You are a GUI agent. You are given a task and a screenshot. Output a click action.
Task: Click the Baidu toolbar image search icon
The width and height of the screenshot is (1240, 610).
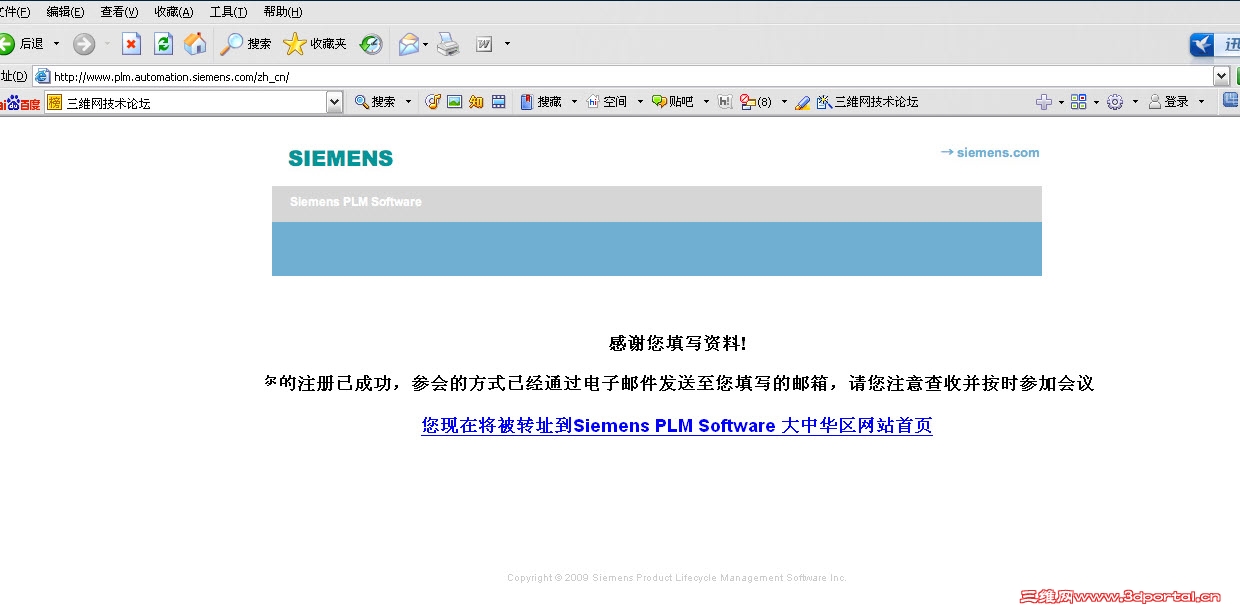pos(454,102)
